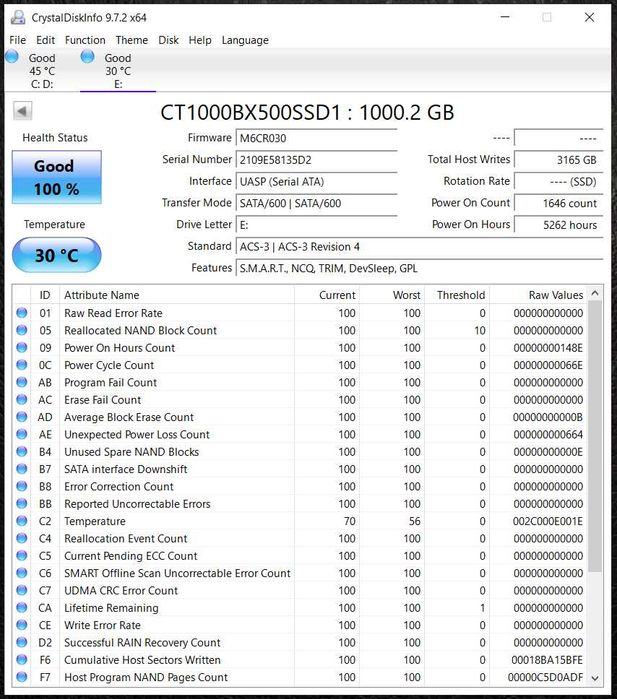Click the Raw Values column header
This screenshot has height=699, width=617.
539,295
